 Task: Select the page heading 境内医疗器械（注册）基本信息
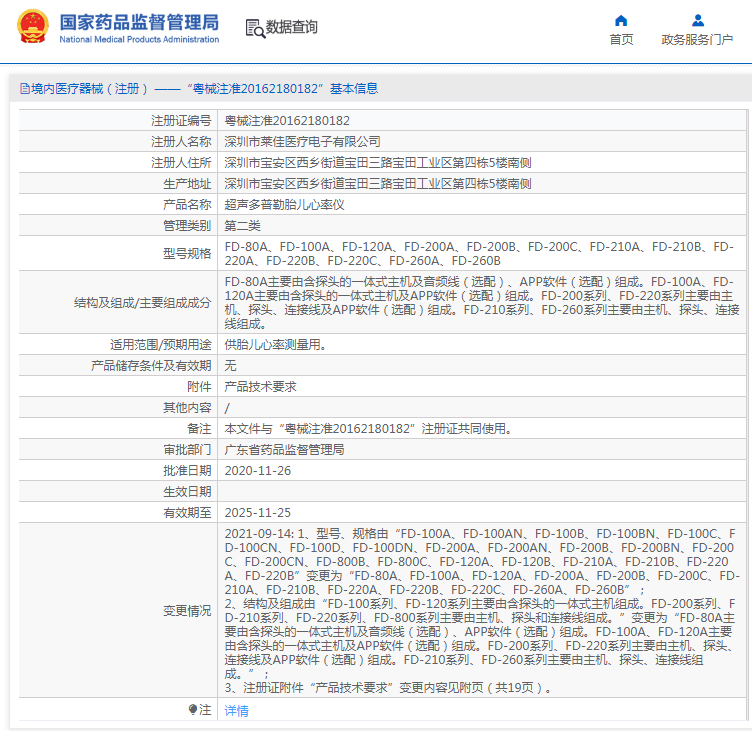pos(199,89)
